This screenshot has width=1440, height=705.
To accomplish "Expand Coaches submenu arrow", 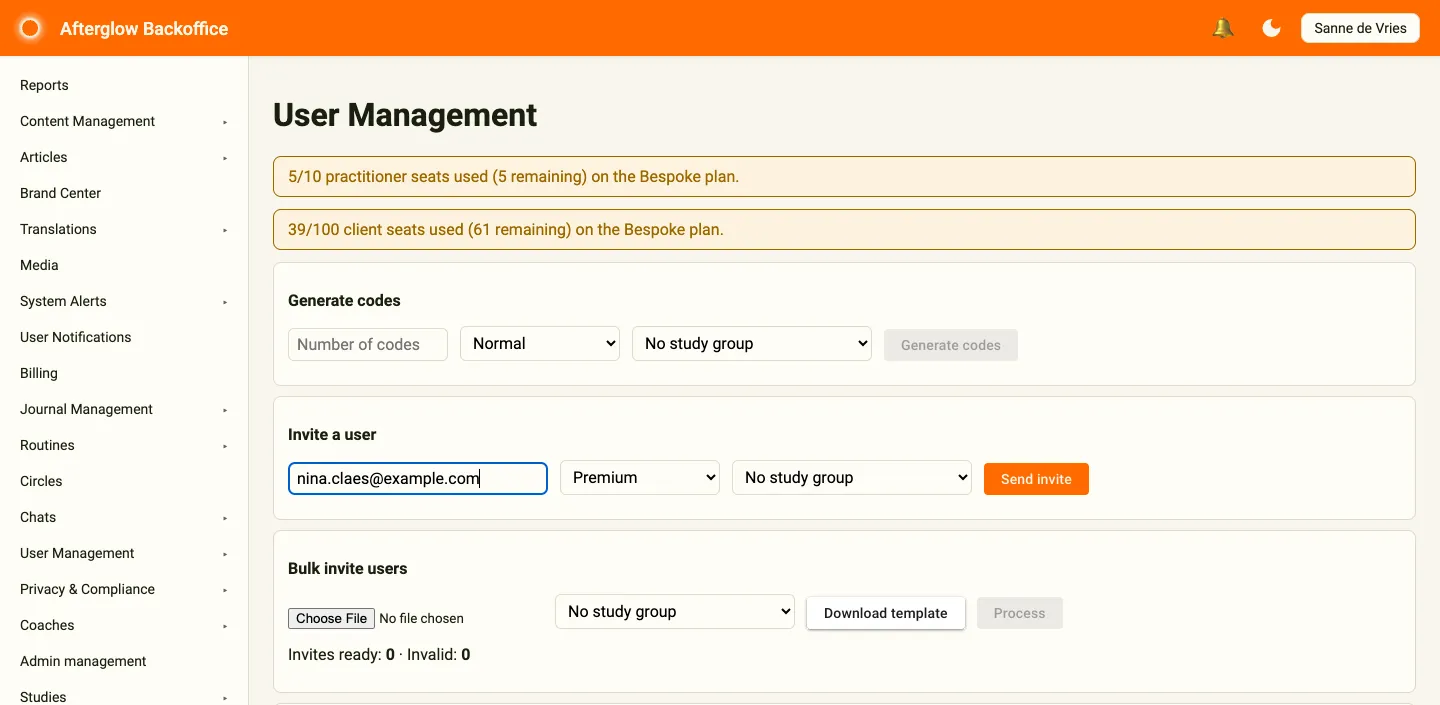I will pyautogui.click(x=225, y=626).
